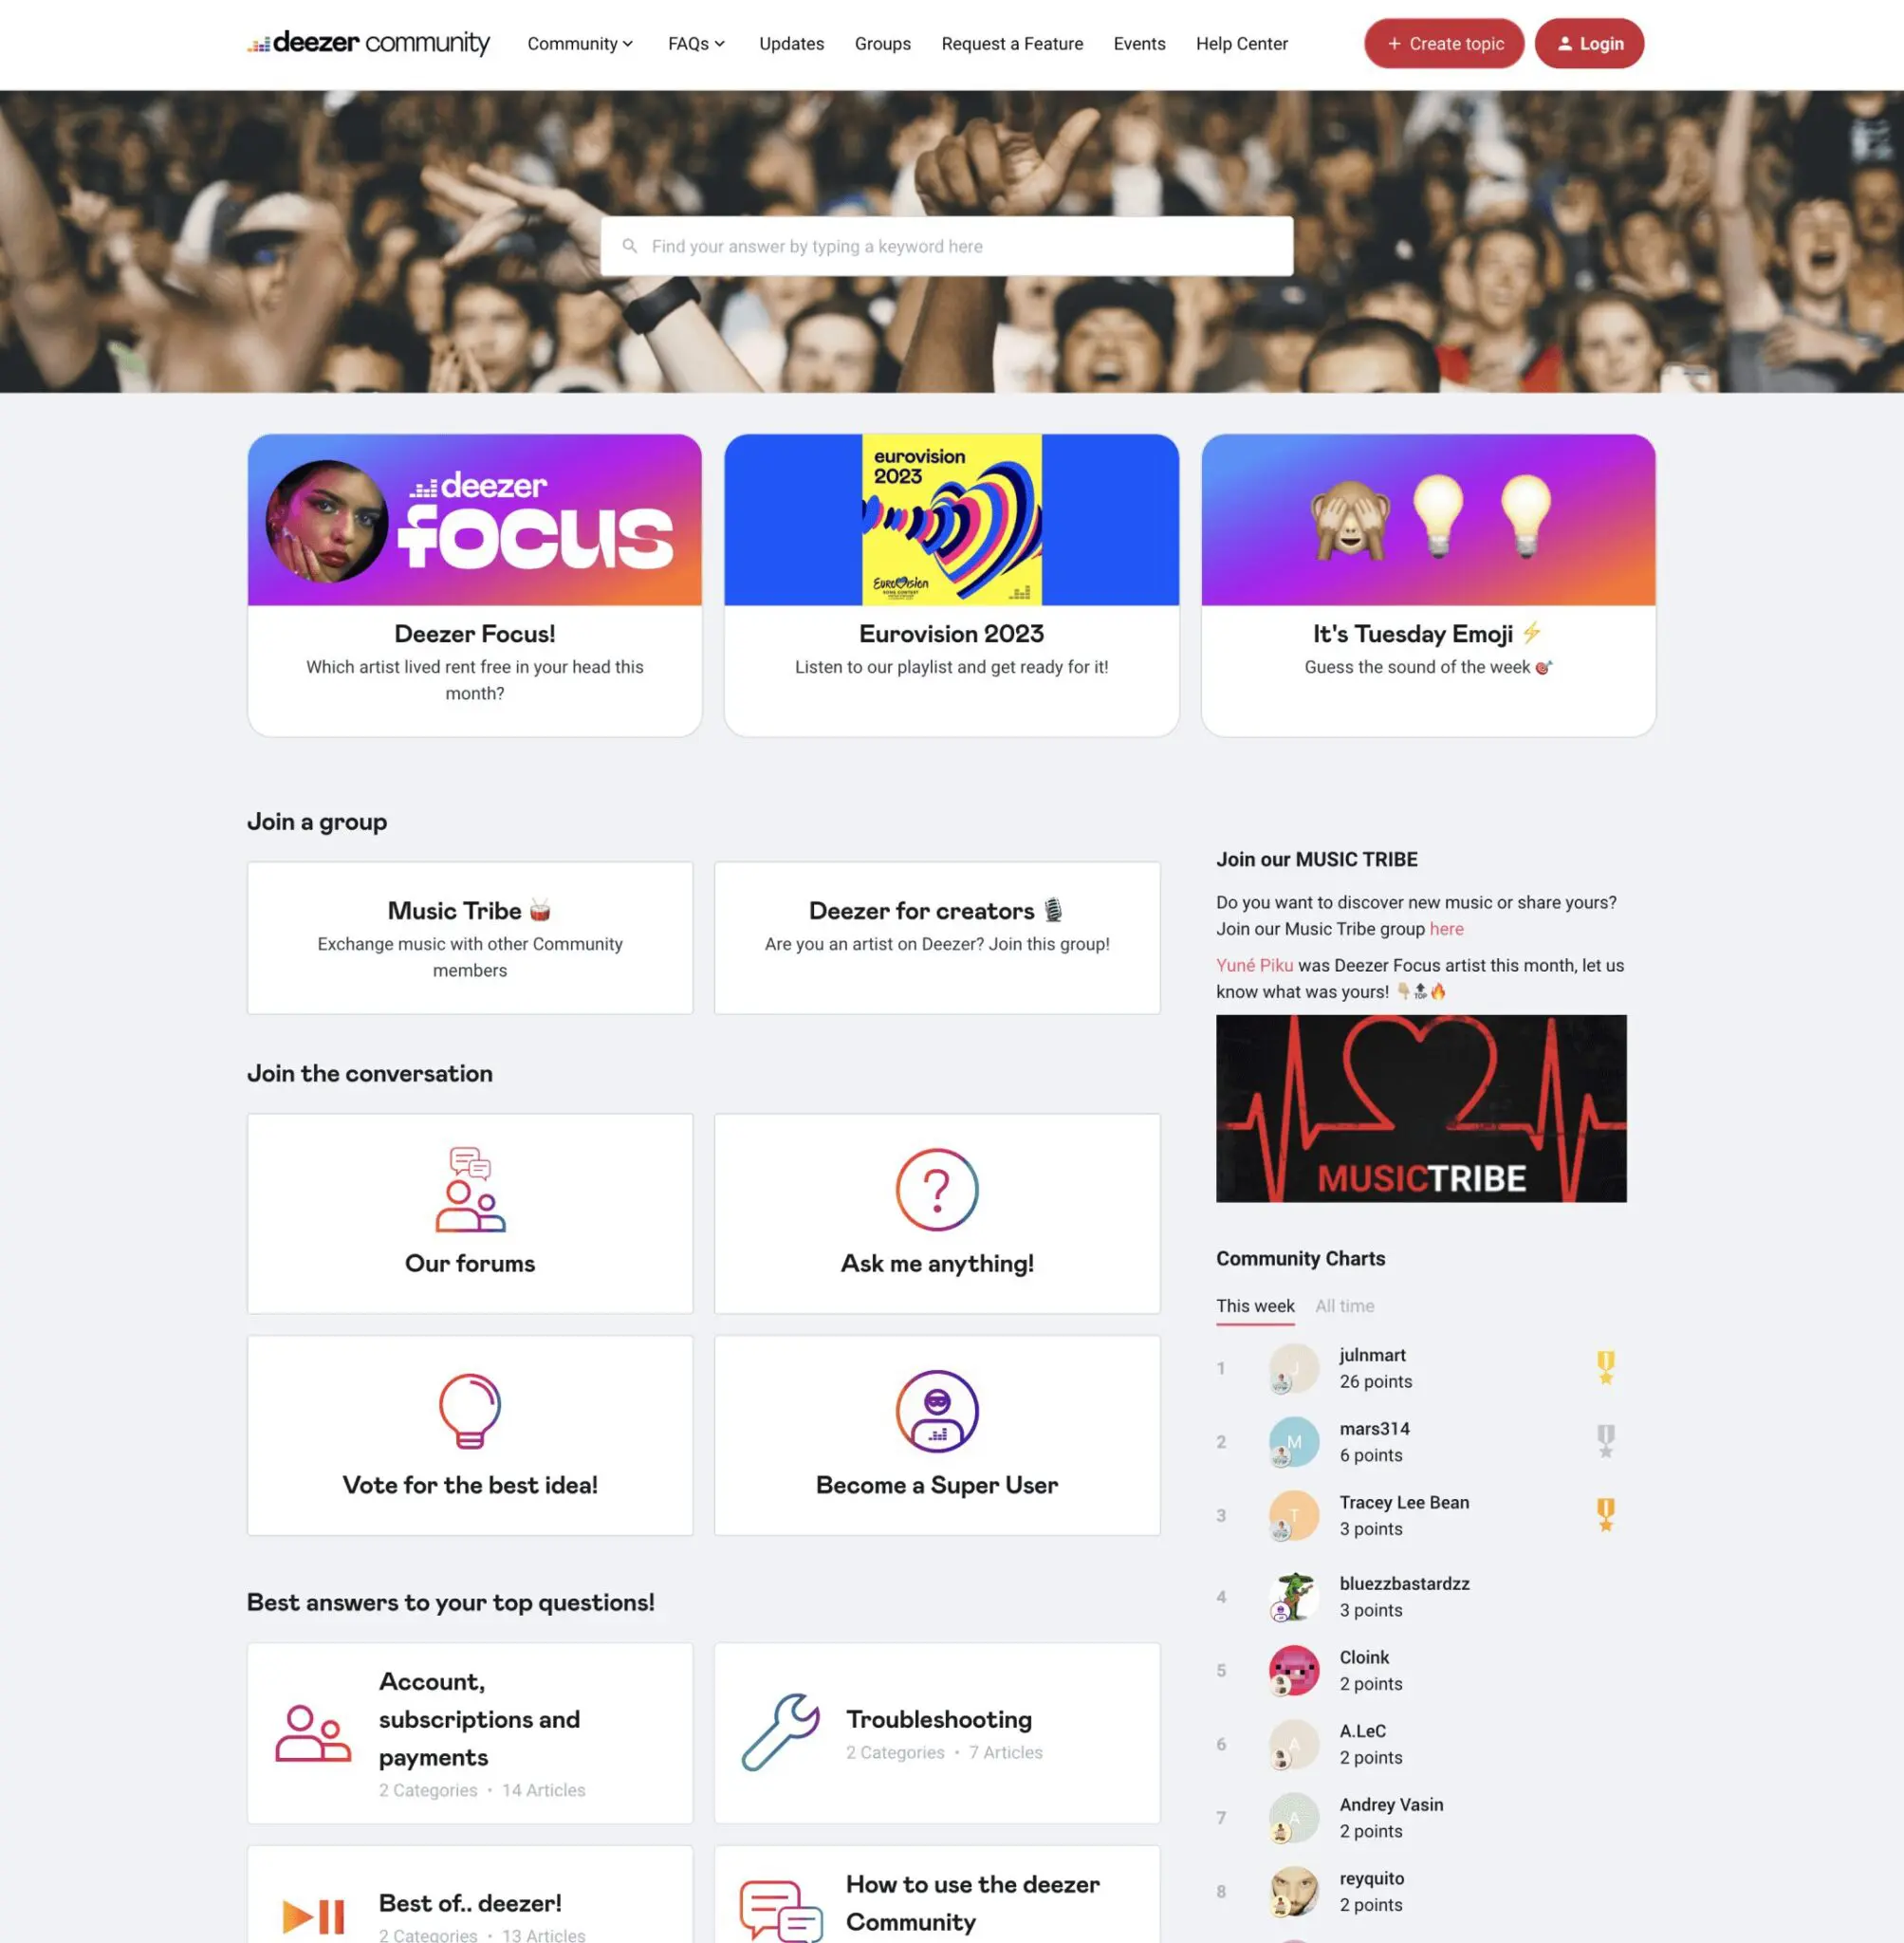Open Request a Feature in navigation
The width and height of the screenshot is (1904, 1943).
coord(1012,44)
